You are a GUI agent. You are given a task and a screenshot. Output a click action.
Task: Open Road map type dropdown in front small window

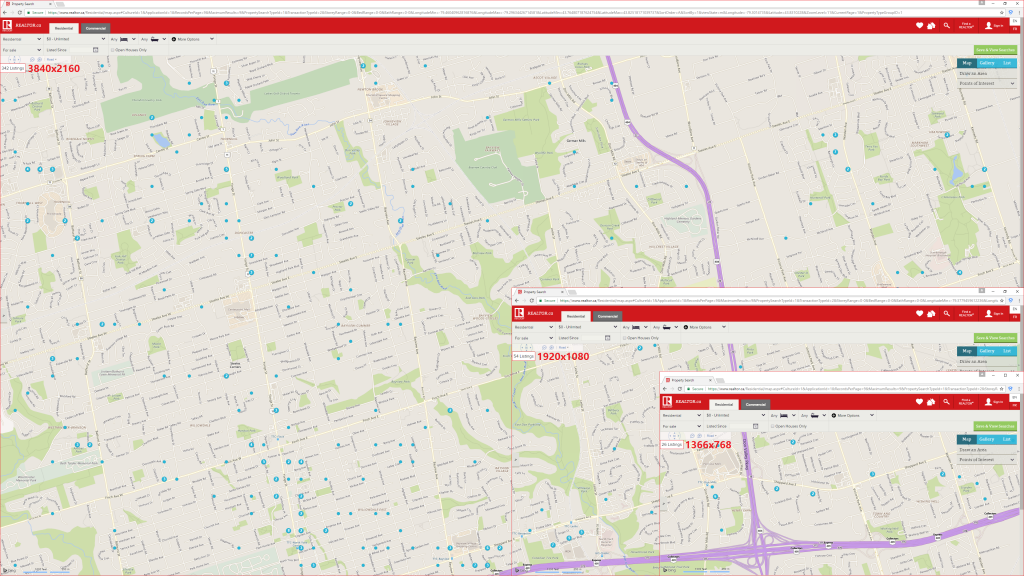click(x=711, y=436)
